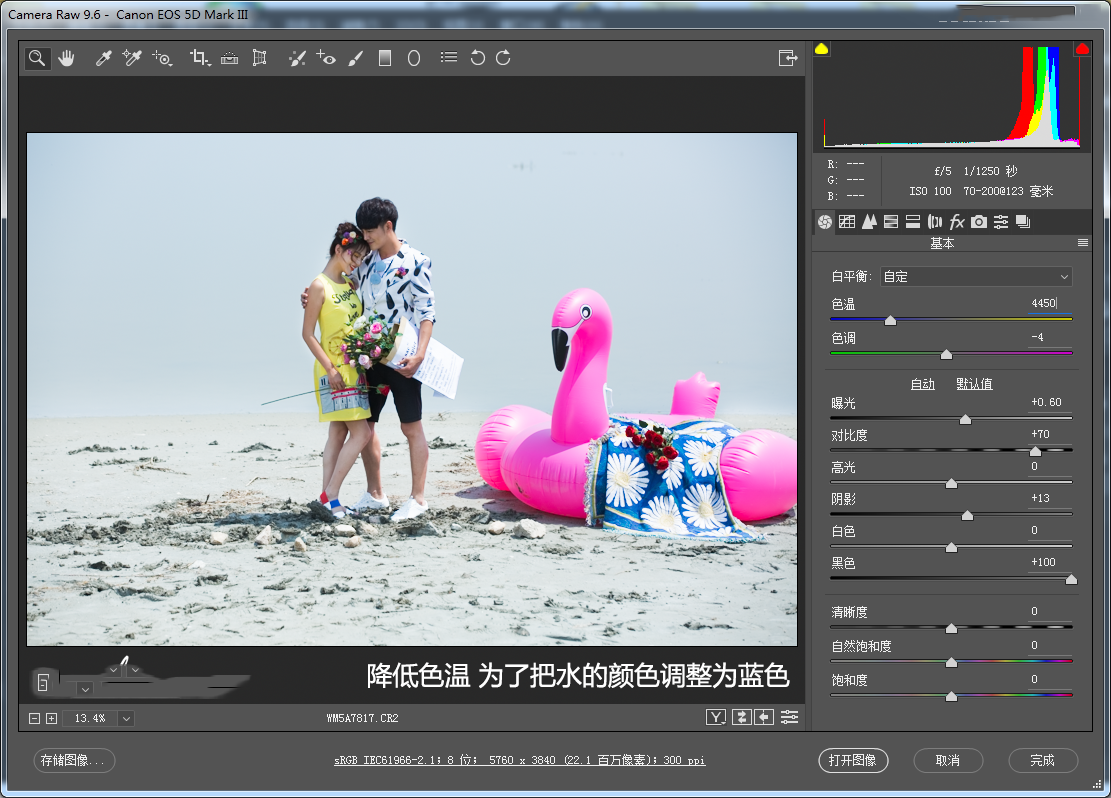Zoom out with the minus button
This screenshot has height=798, width=1111.
tap(34, 719)
